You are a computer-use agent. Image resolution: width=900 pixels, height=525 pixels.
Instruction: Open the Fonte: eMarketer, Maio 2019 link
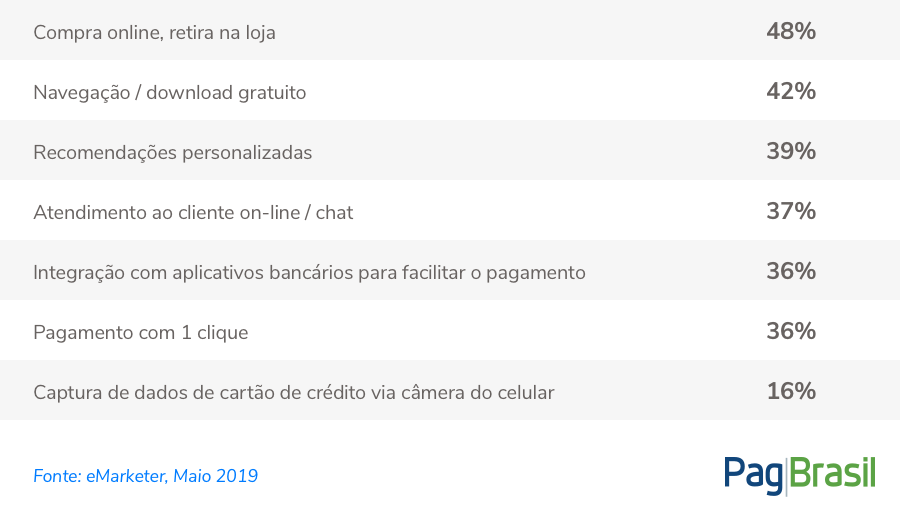(146, 476)
